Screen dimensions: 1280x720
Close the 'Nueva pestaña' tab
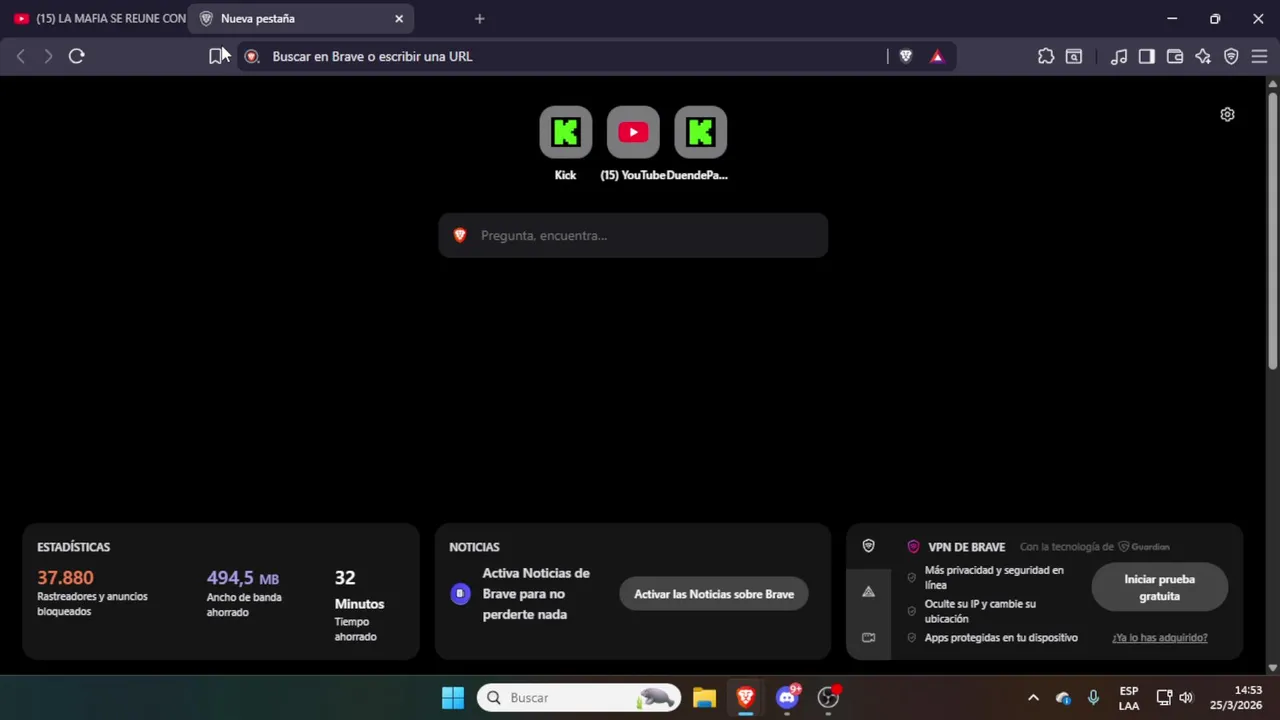click(x=399, y=18)
